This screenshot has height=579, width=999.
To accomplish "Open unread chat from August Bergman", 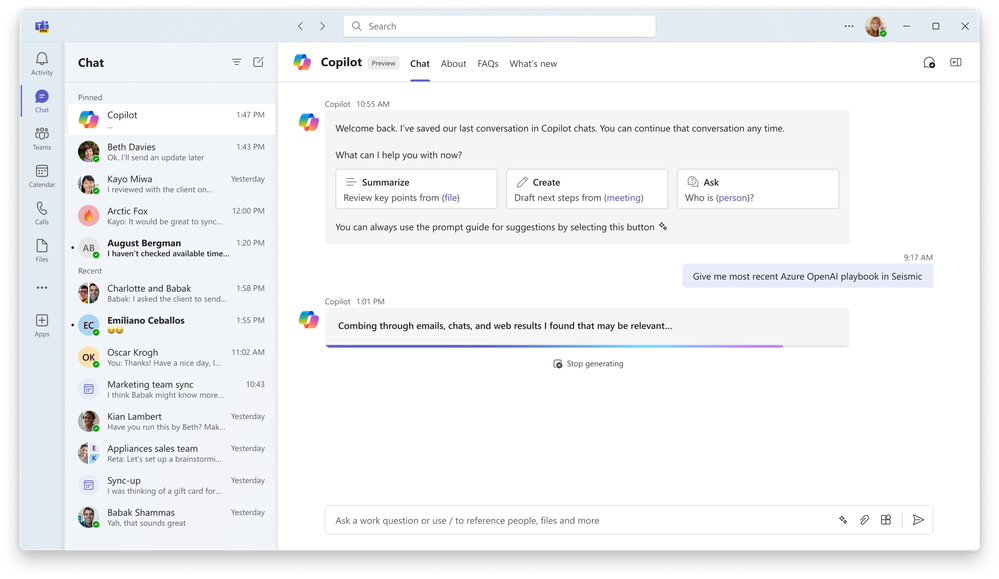I will 171,248.
